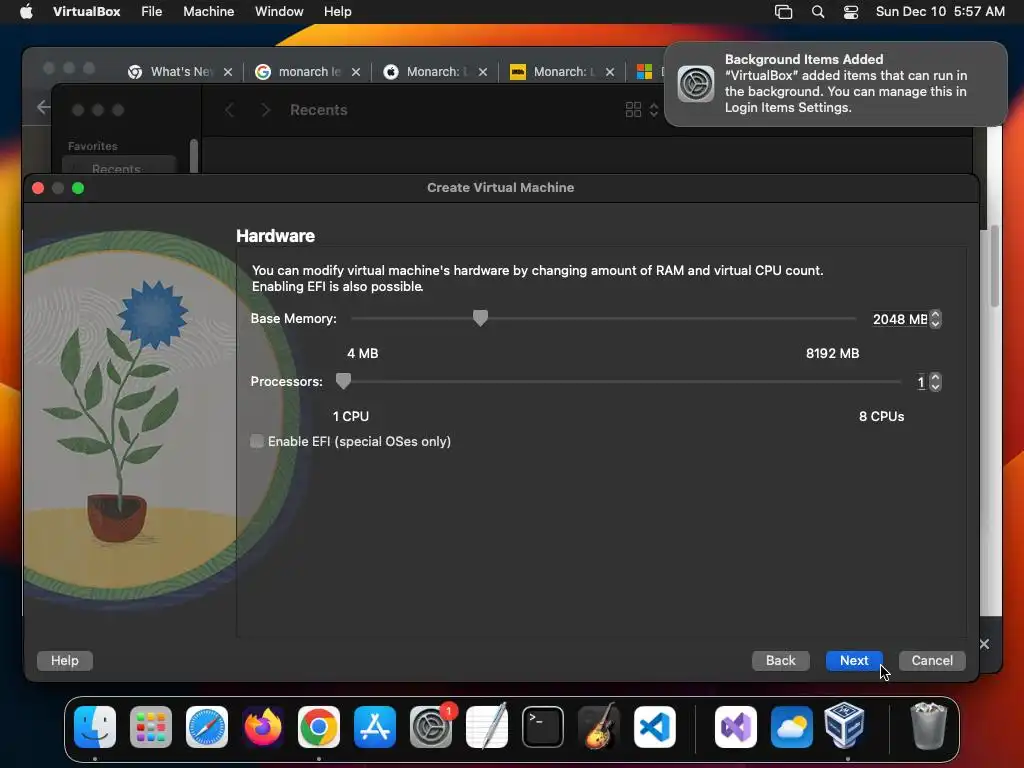Click the Chrome back arrow button

point(43,106)
